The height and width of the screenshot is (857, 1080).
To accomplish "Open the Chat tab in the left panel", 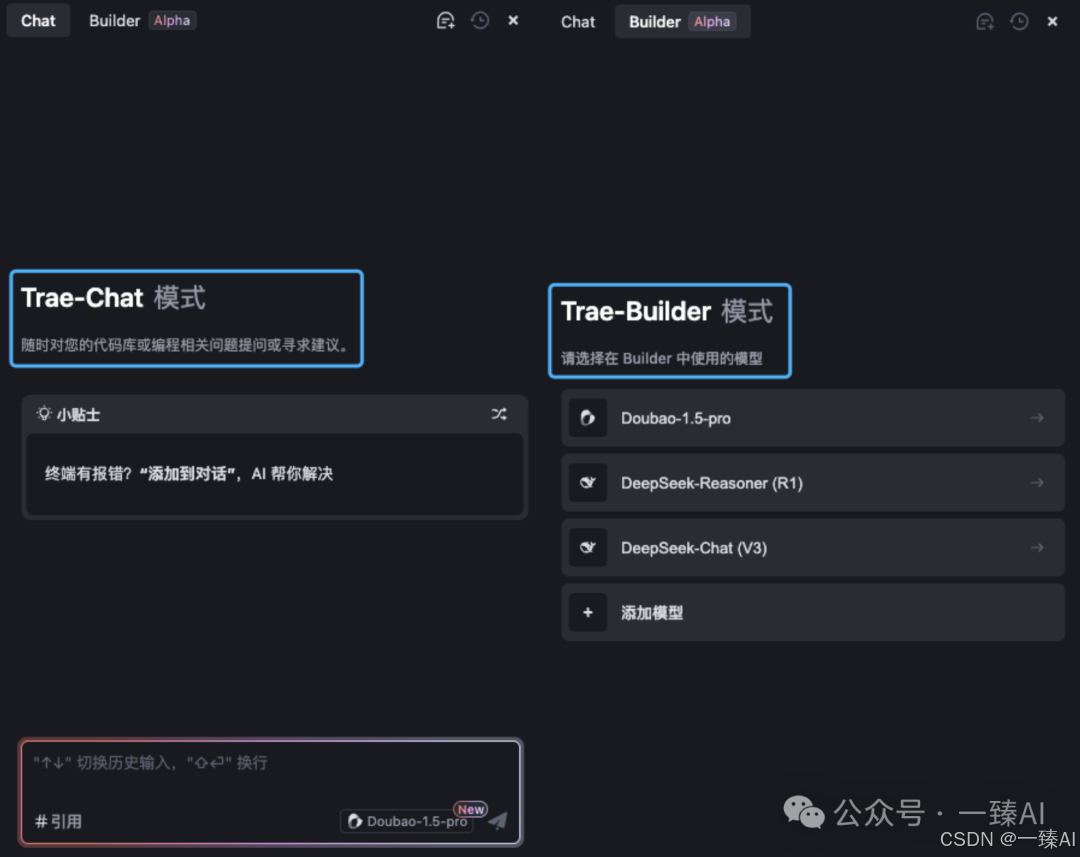I will 38,21.
